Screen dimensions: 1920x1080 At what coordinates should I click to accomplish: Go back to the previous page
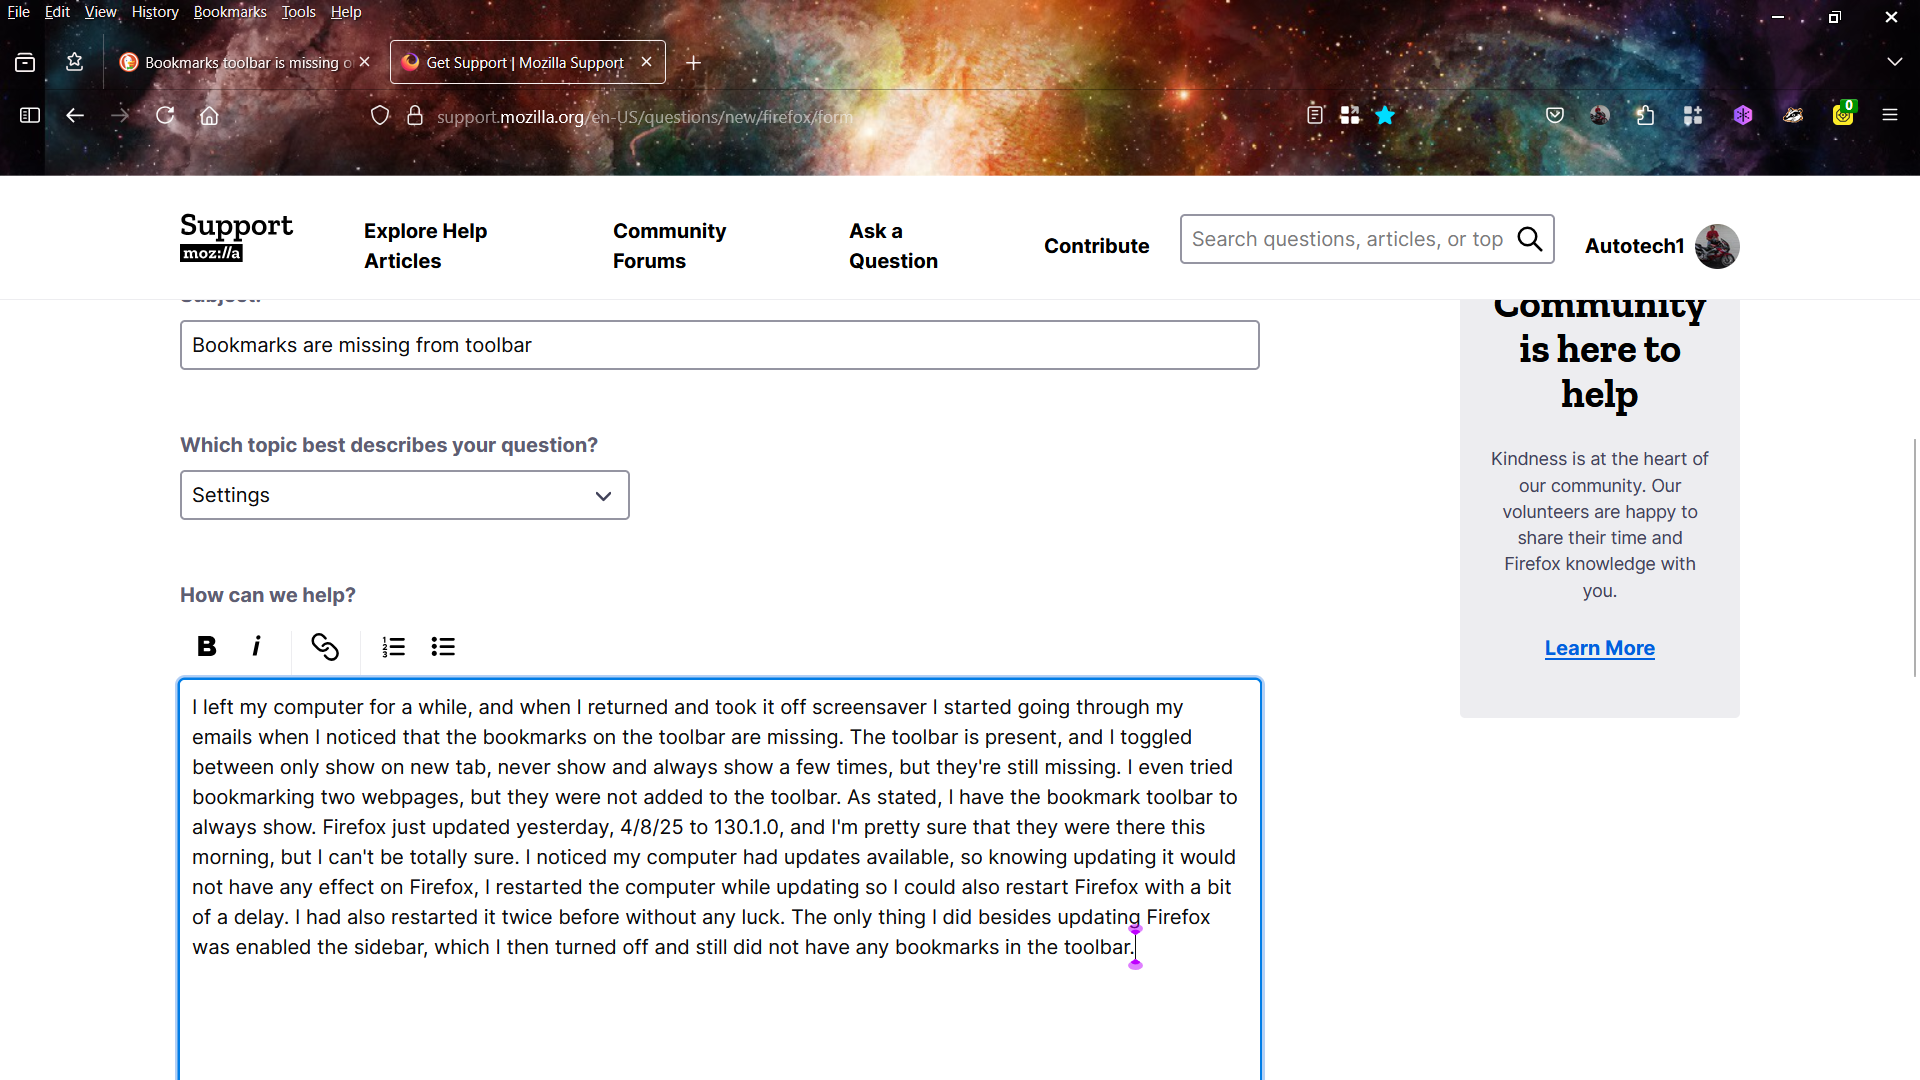coord(75,116)
